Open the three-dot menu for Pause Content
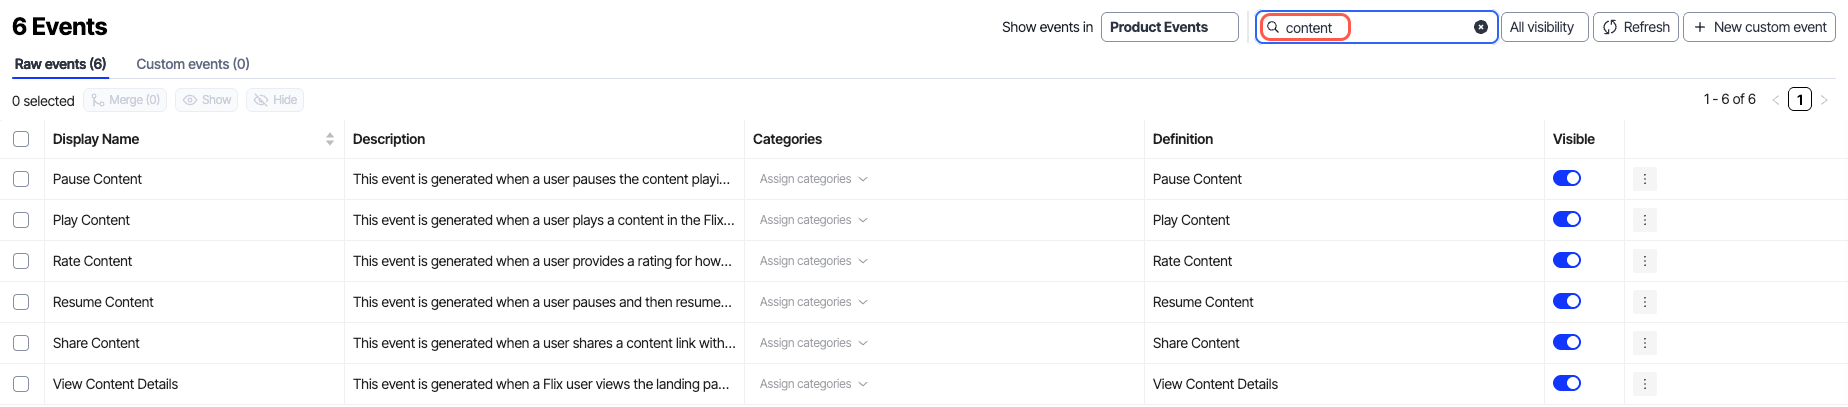Image resolution: width=1848 pixels, height=407 pixels. (1645, 179)
